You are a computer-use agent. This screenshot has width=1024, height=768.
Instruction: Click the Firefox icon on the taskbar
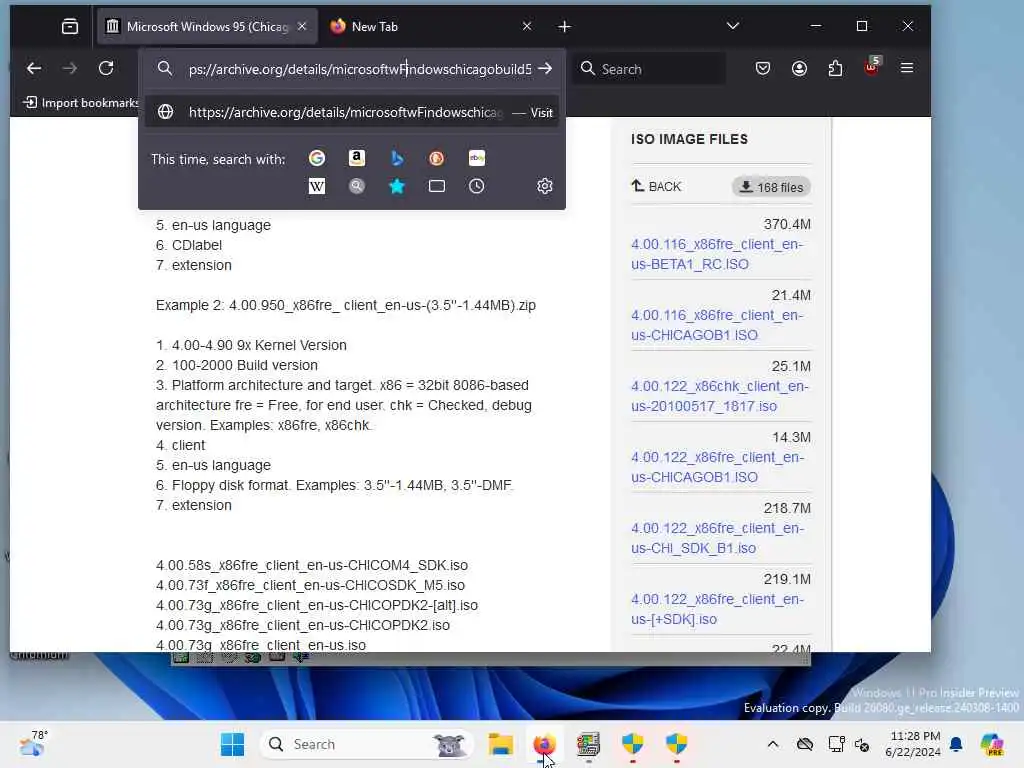(544, 744)
